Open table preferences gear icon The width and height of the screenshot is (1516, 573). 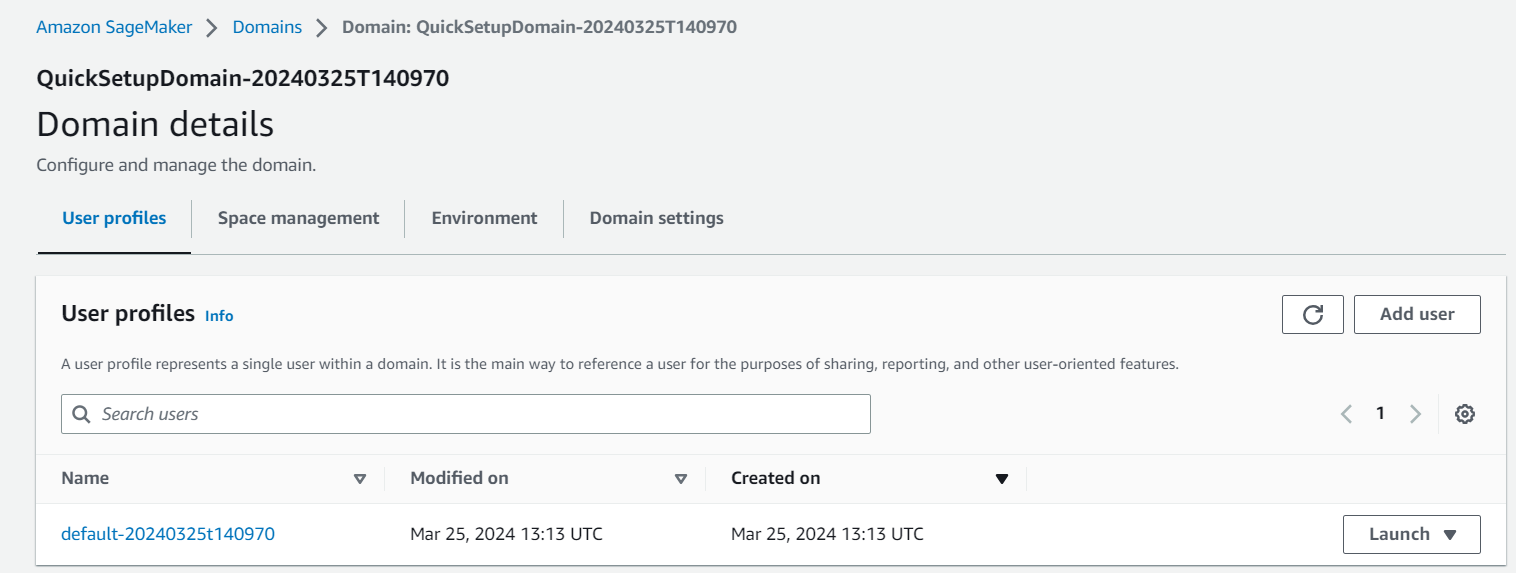(1465, 414)
